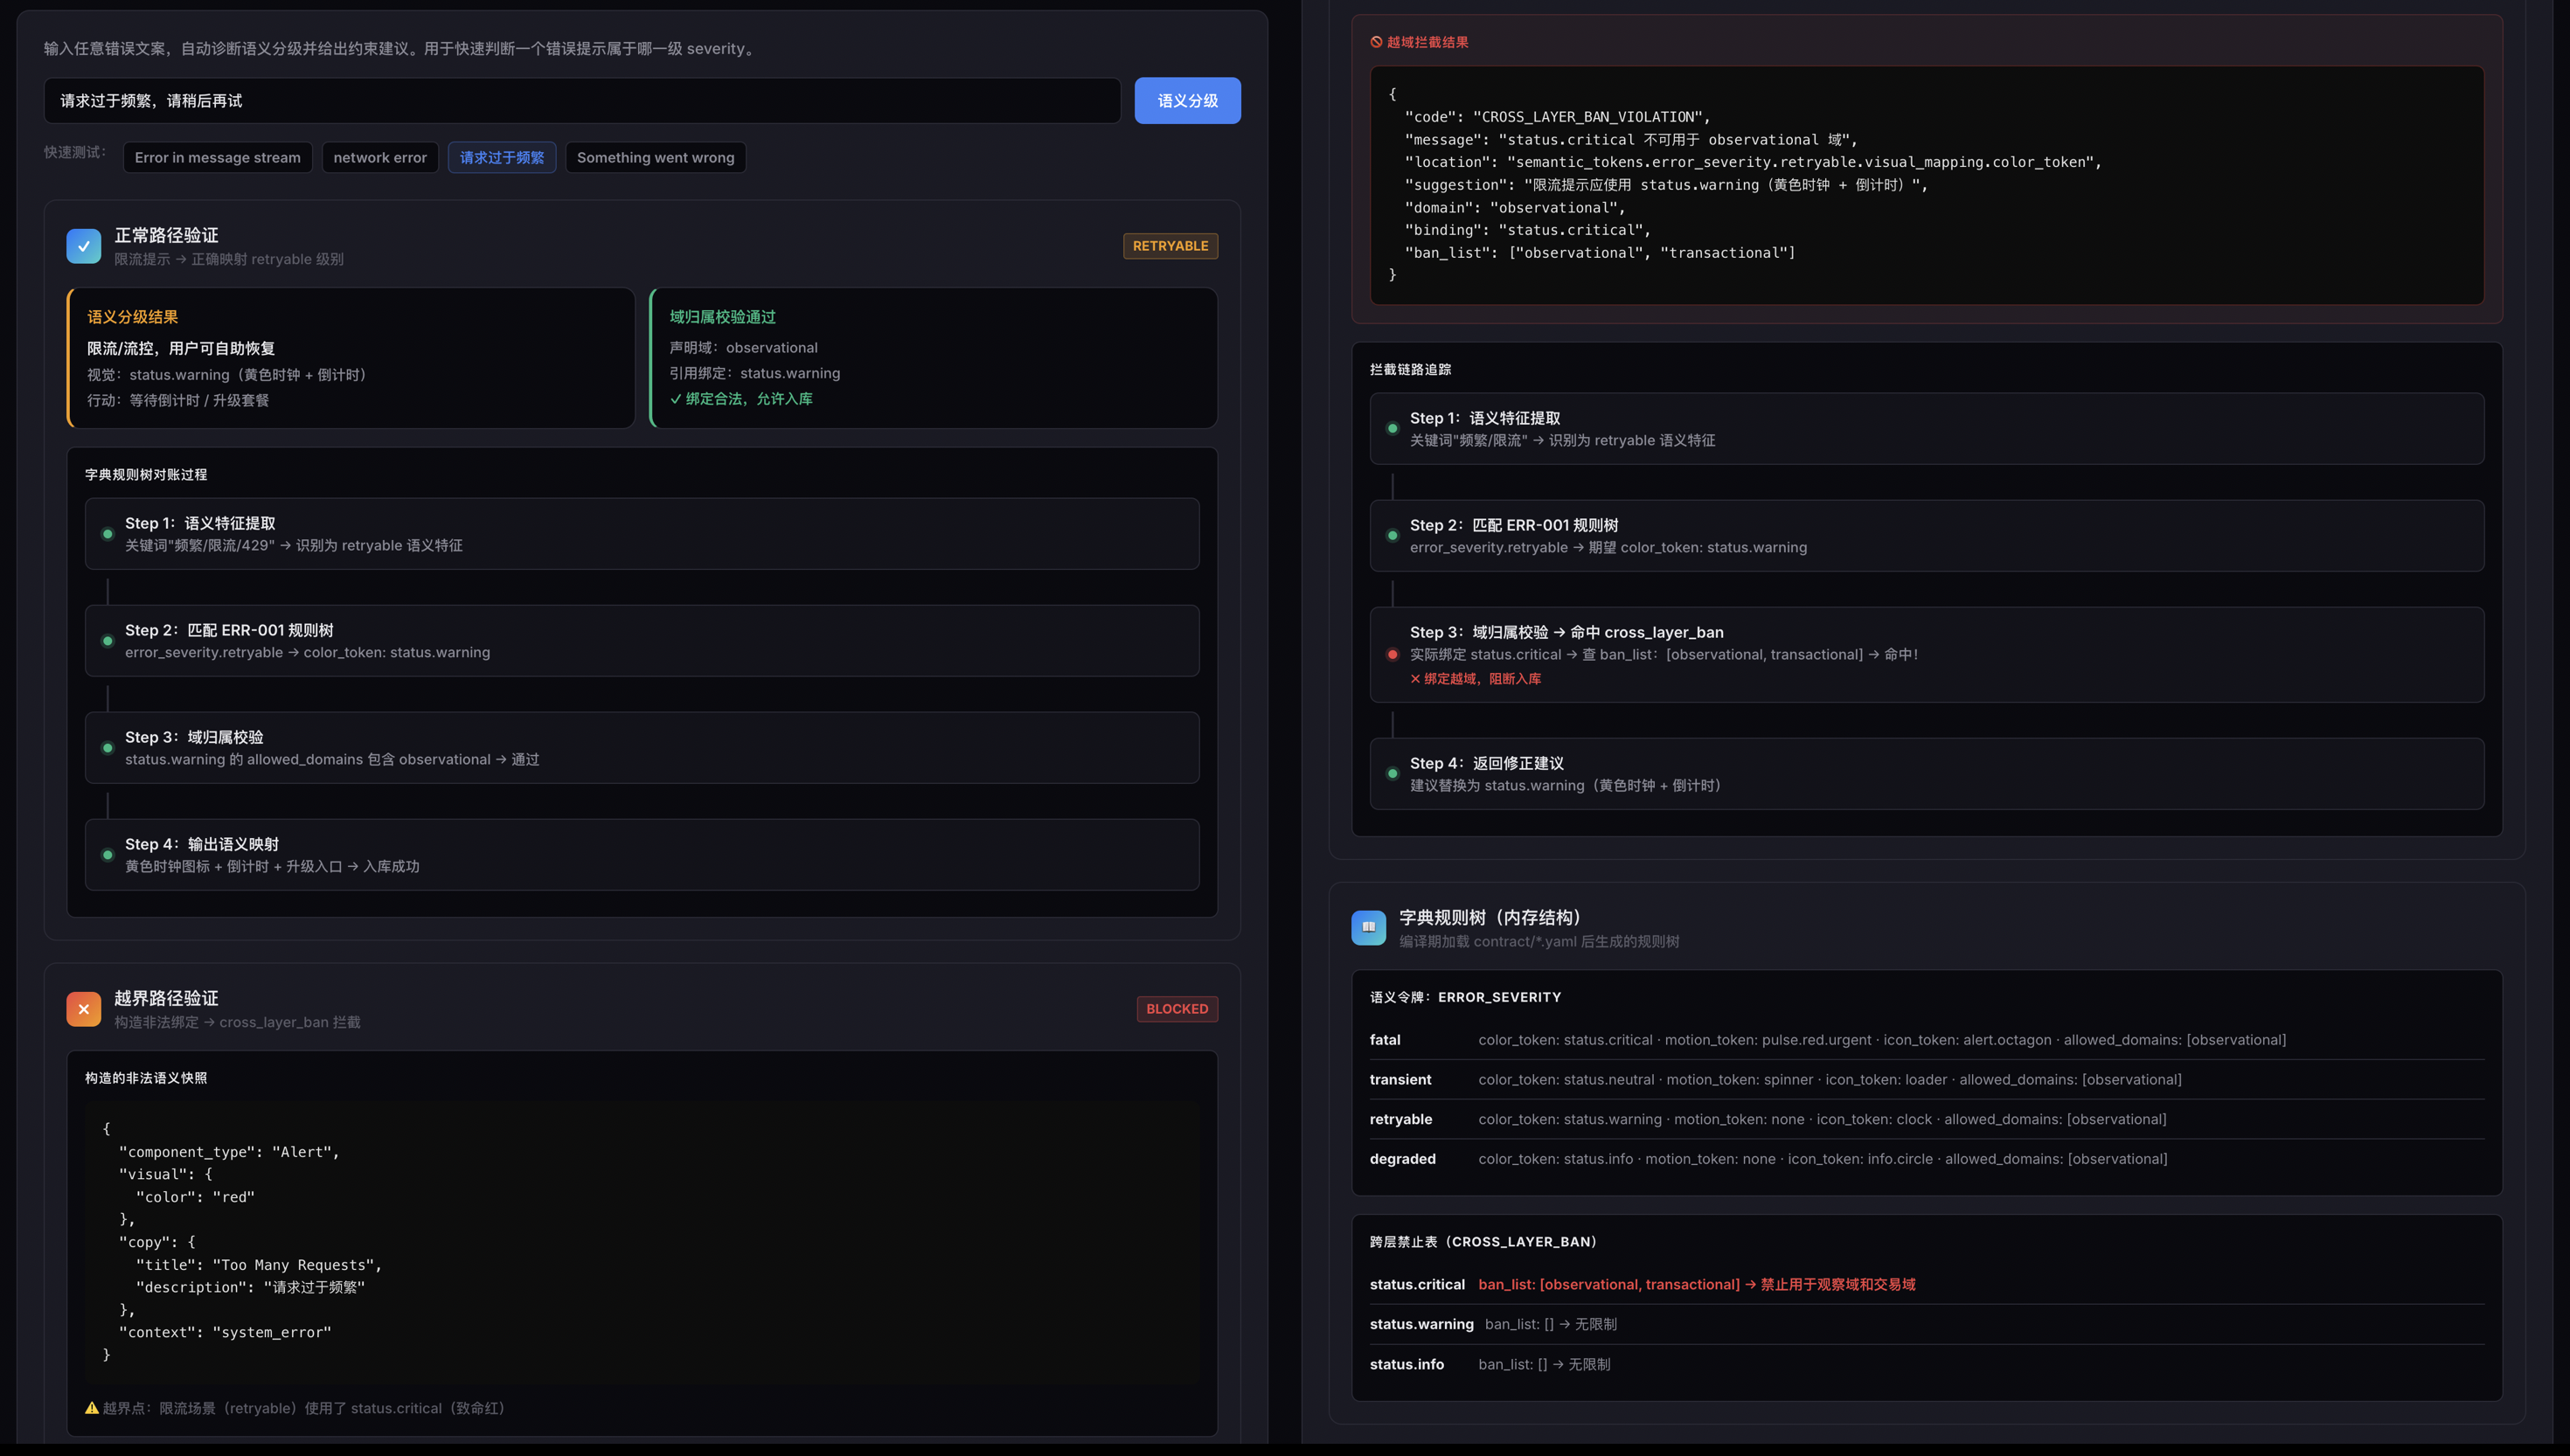Click the blue checkmark icon beside 正常路径验证
Screen dimensions: 2570x1456
(x=84, y=246)
